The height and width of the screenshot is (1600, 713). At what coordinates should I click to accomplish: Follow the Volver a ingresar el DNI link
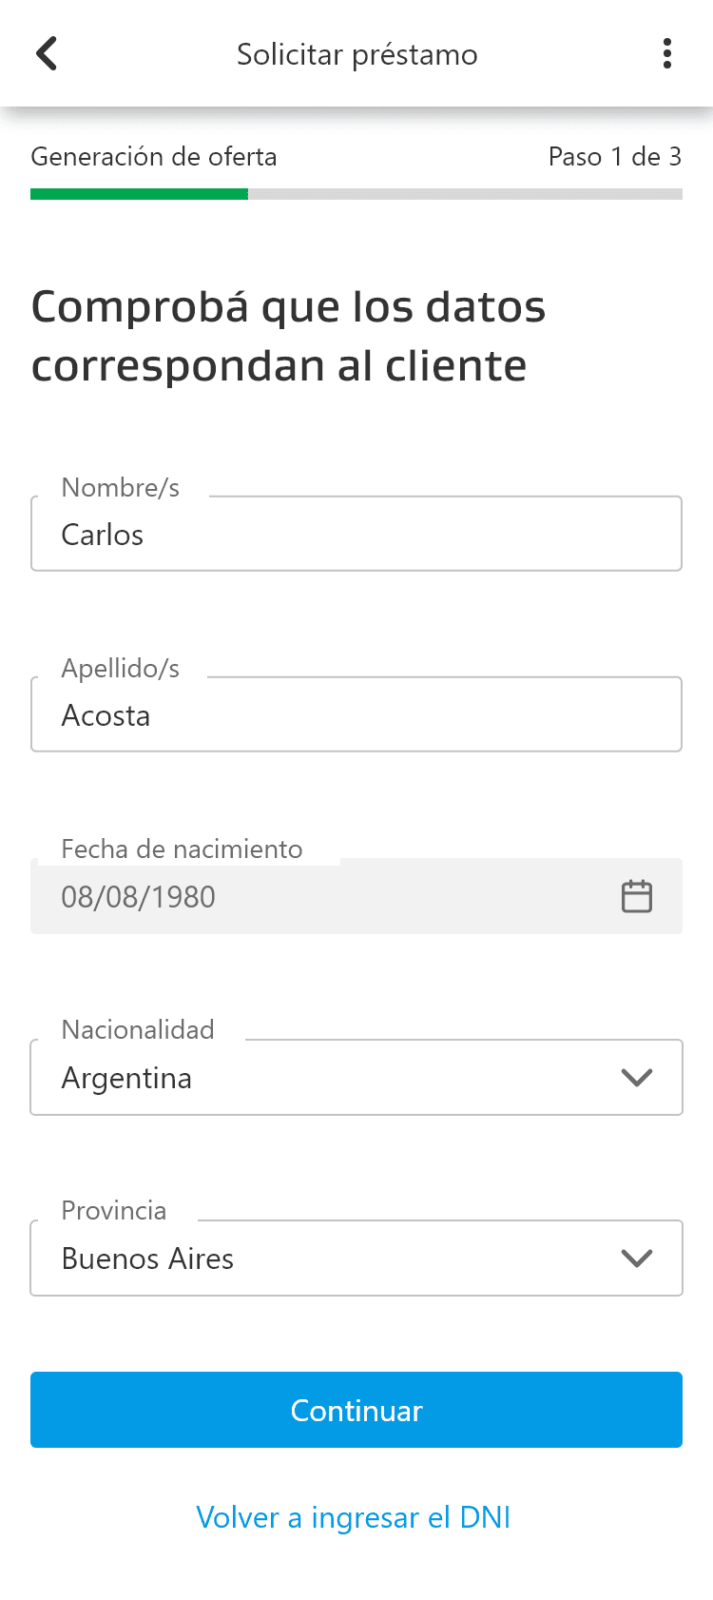(x=353, y=1517)
